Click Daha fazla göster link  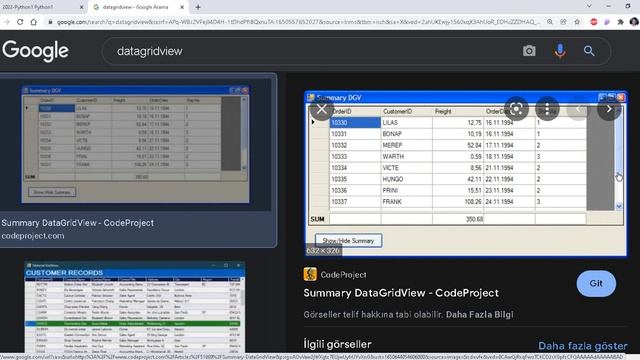582,346
